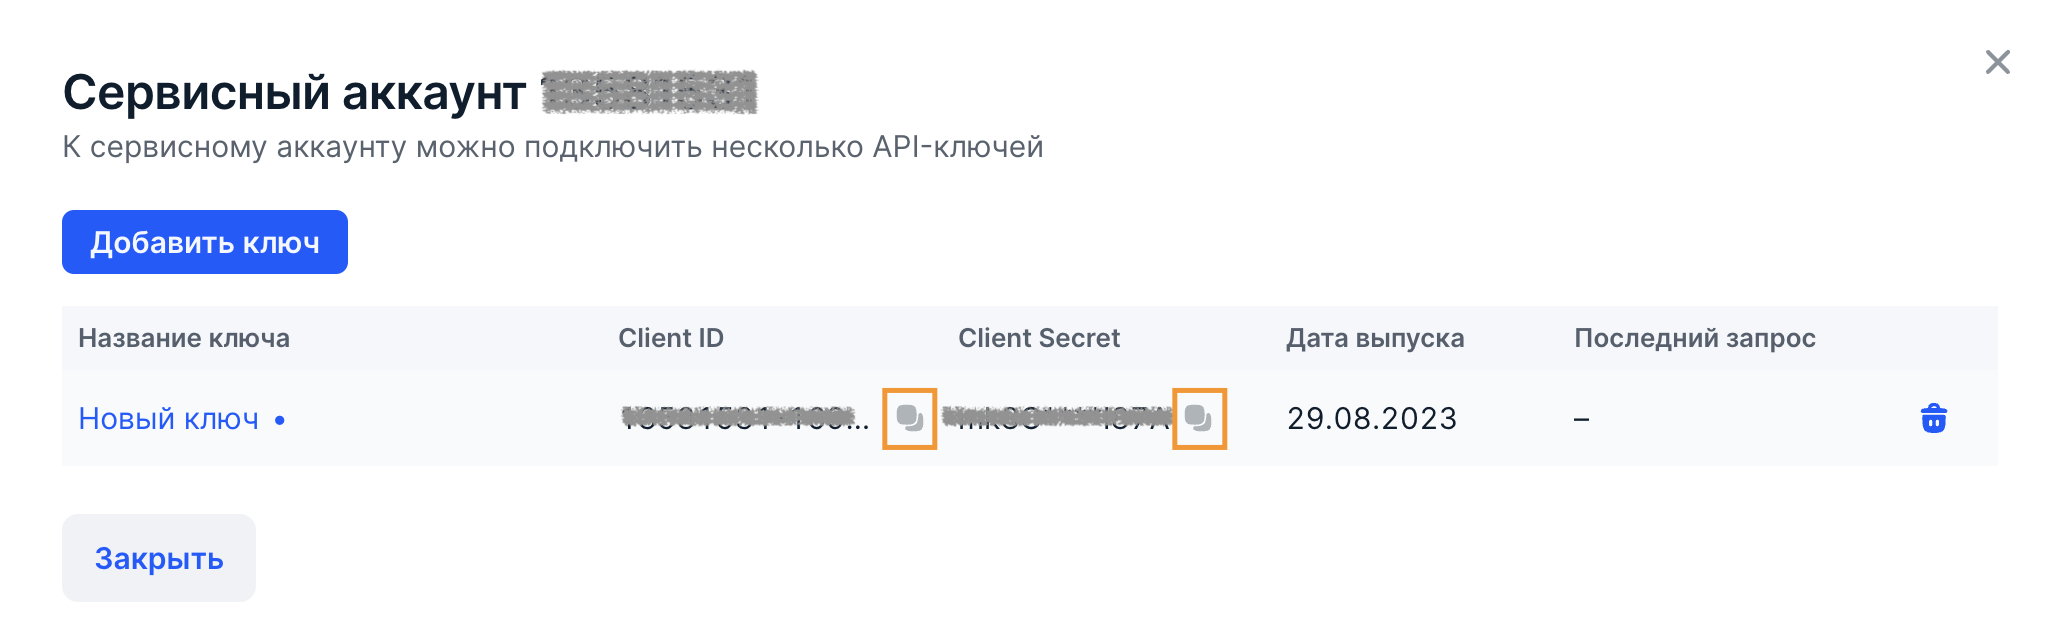Copy the Client Secret value
This screenshot has height=628, width=2060.
click(x=1198, y=418)
